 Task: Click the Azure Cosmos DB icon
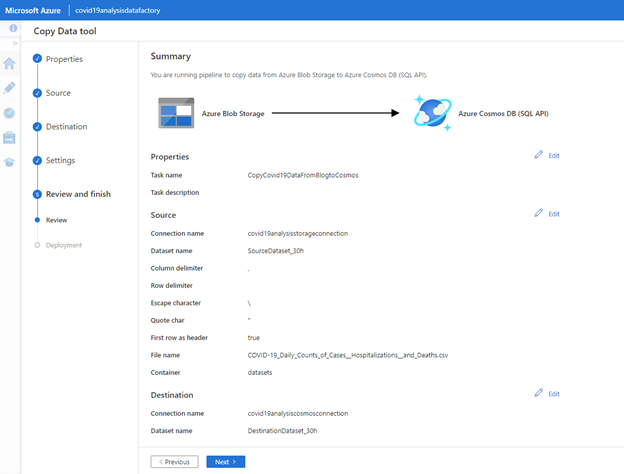(x=433, y=113)
